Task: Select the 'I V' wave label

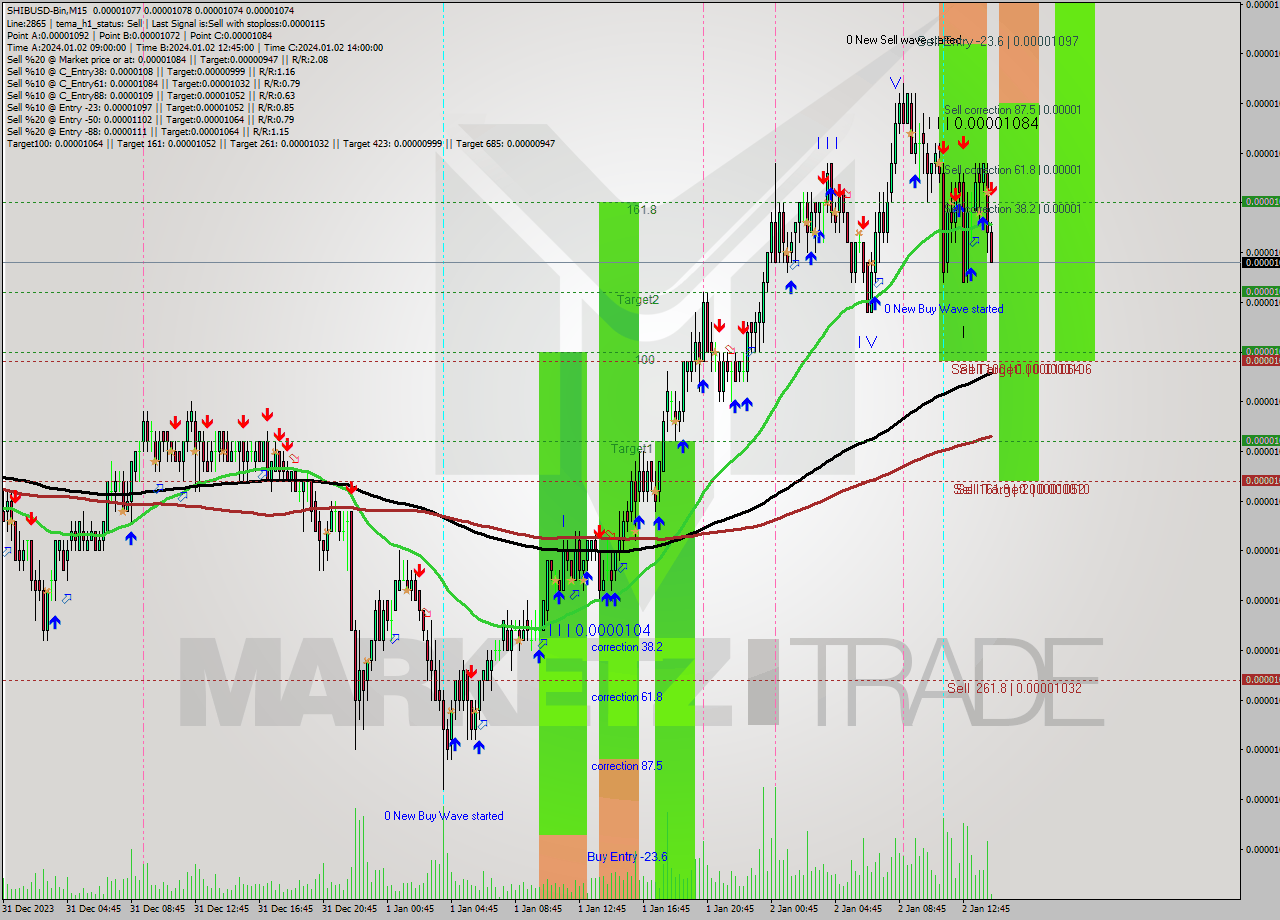Action: pyautogui.click(x=867, y=342)
